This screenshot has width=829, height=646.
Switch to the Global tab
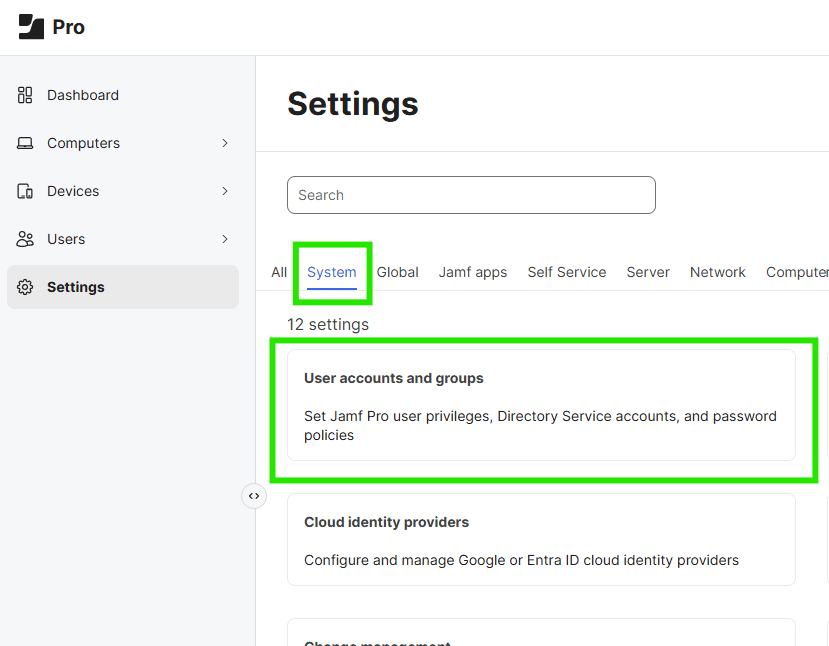point(398,272)
